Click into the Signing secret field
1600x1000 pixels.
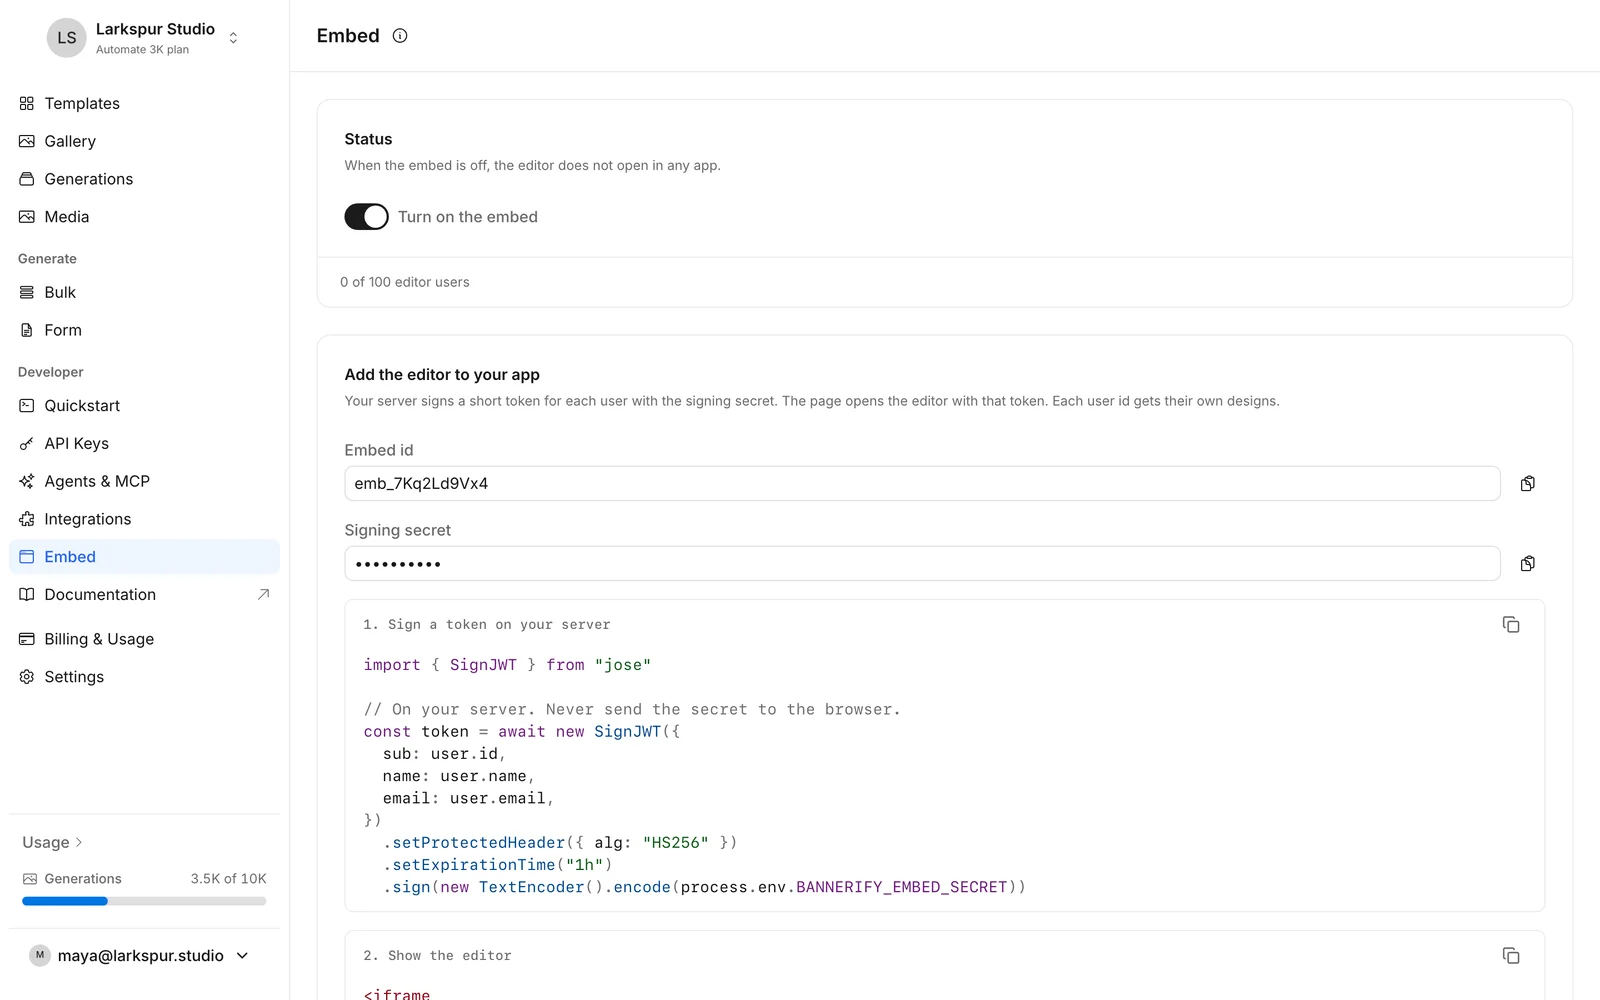[x=922, y=564]
